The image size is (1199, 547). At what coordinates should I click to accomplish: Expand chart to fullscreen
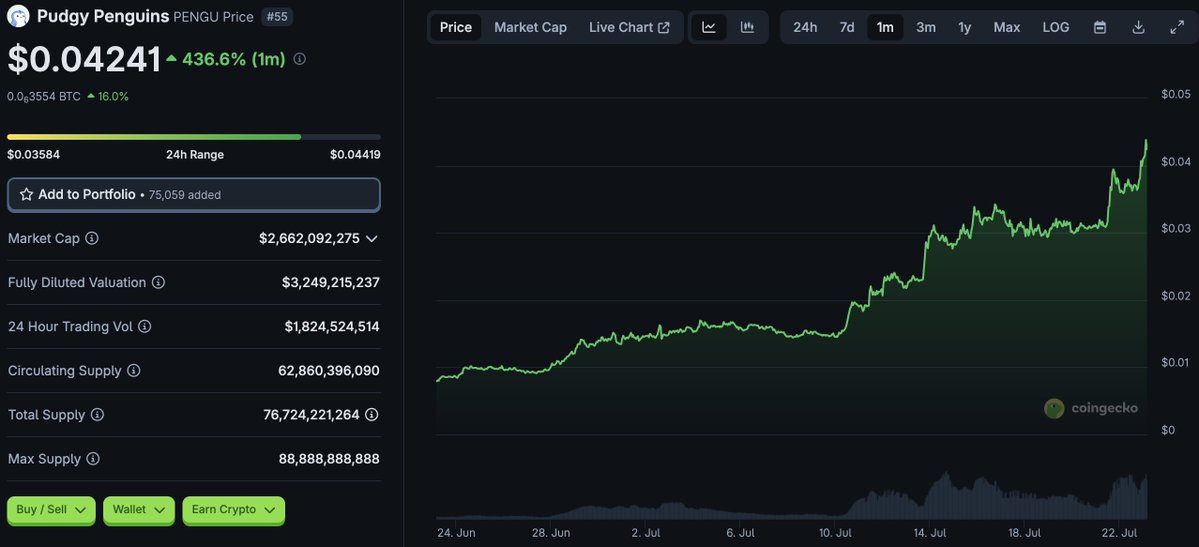pos(1177,28)
